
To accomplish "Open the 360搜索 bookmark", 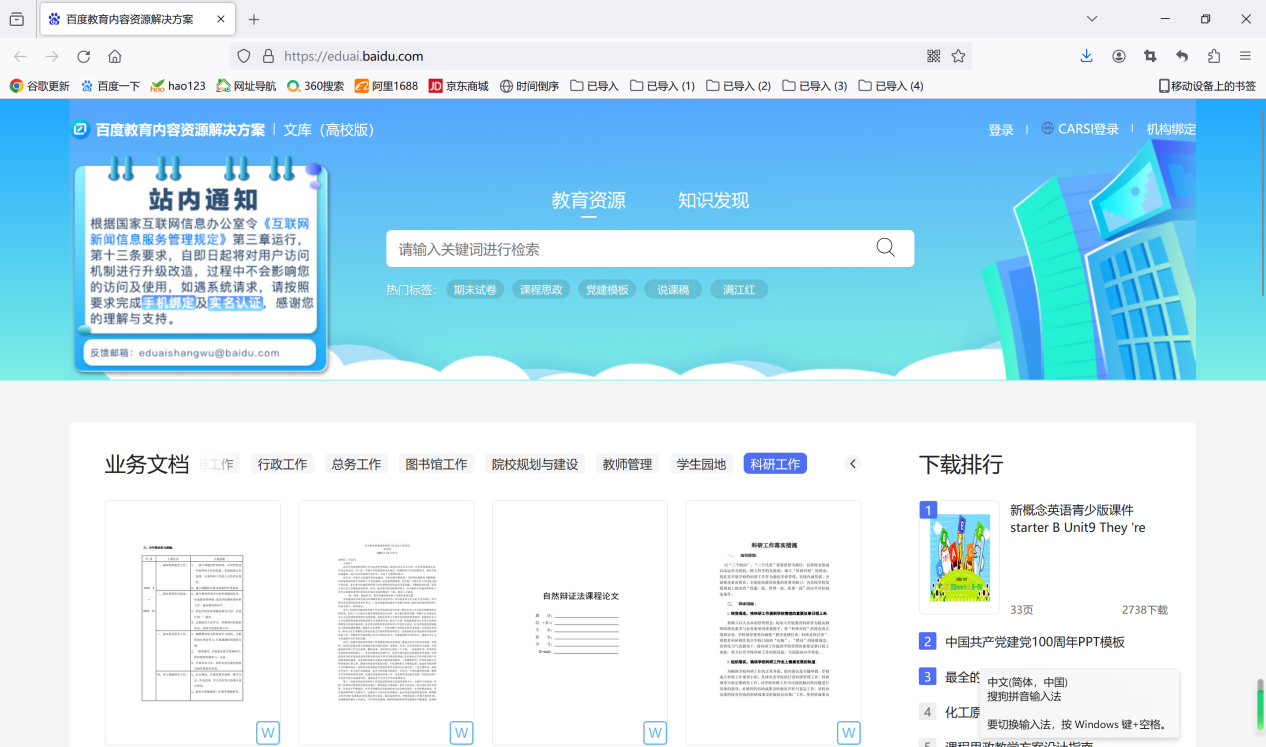I will 315,86.
